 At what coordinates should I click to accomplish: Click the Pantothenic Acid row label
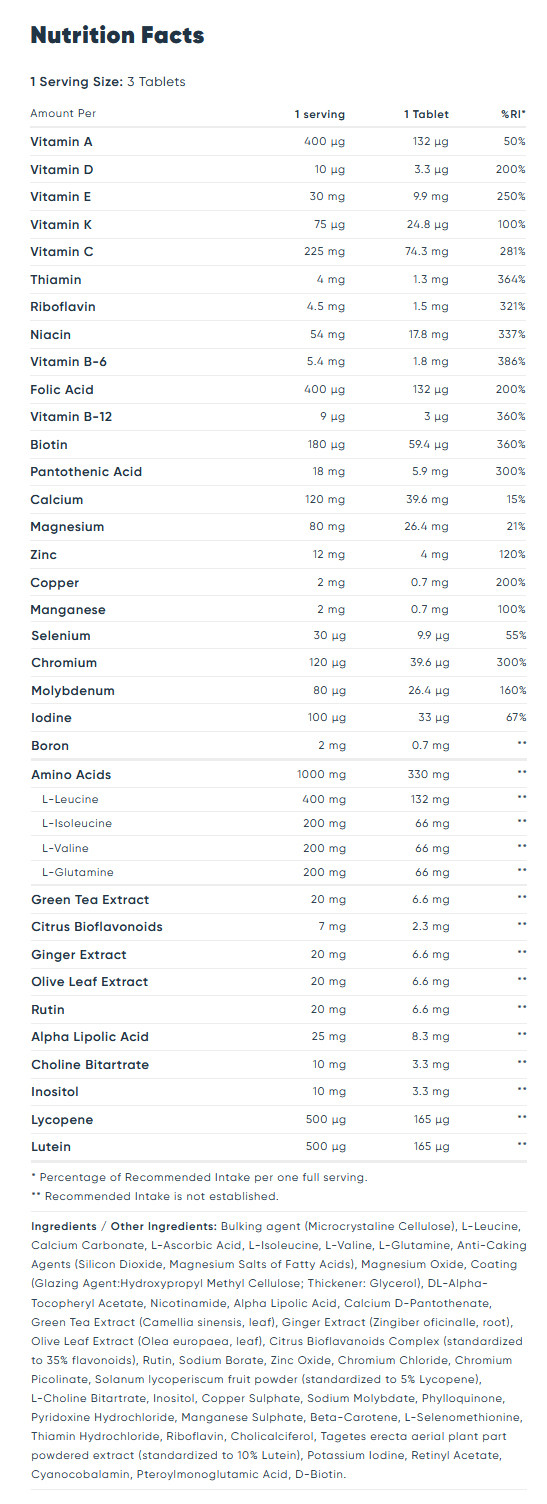[x=87, y=472]
